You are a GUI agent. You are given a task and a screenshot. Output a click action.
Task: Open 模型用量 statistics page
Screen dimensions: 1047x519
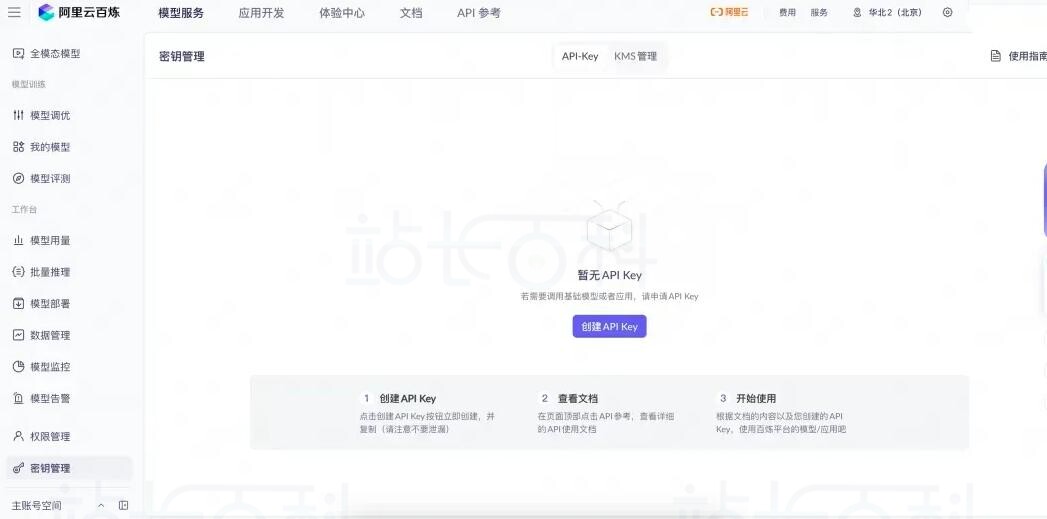click(49, 241)
